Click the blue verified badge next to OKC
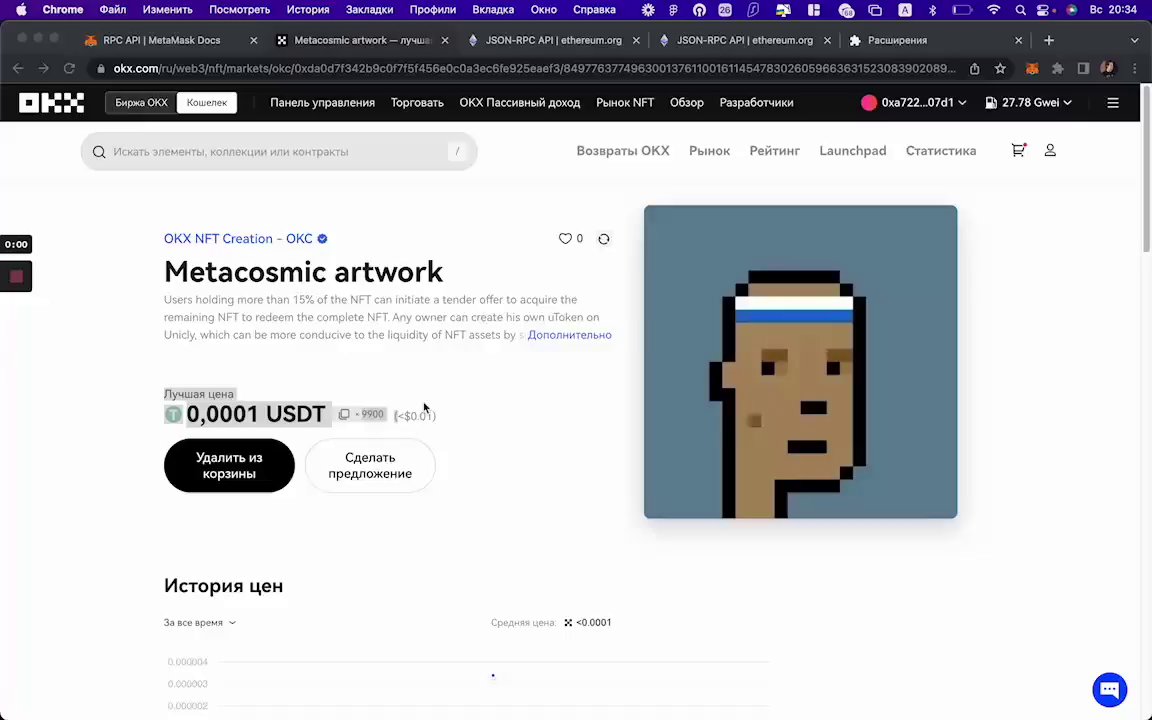This screenshot has width=1152, height=720. click(323, 239)
